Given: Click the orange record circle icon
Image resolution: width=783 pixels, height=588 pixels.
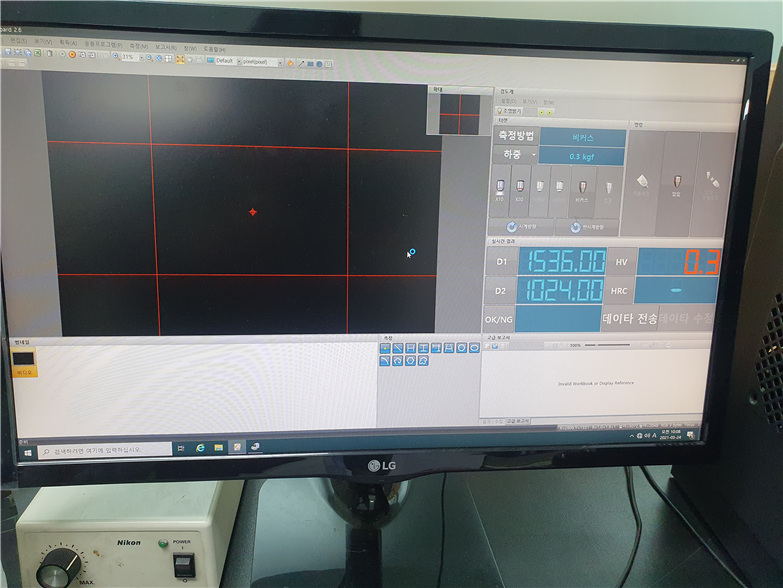Looking at the screenshot, I should (x=72, y=54).
